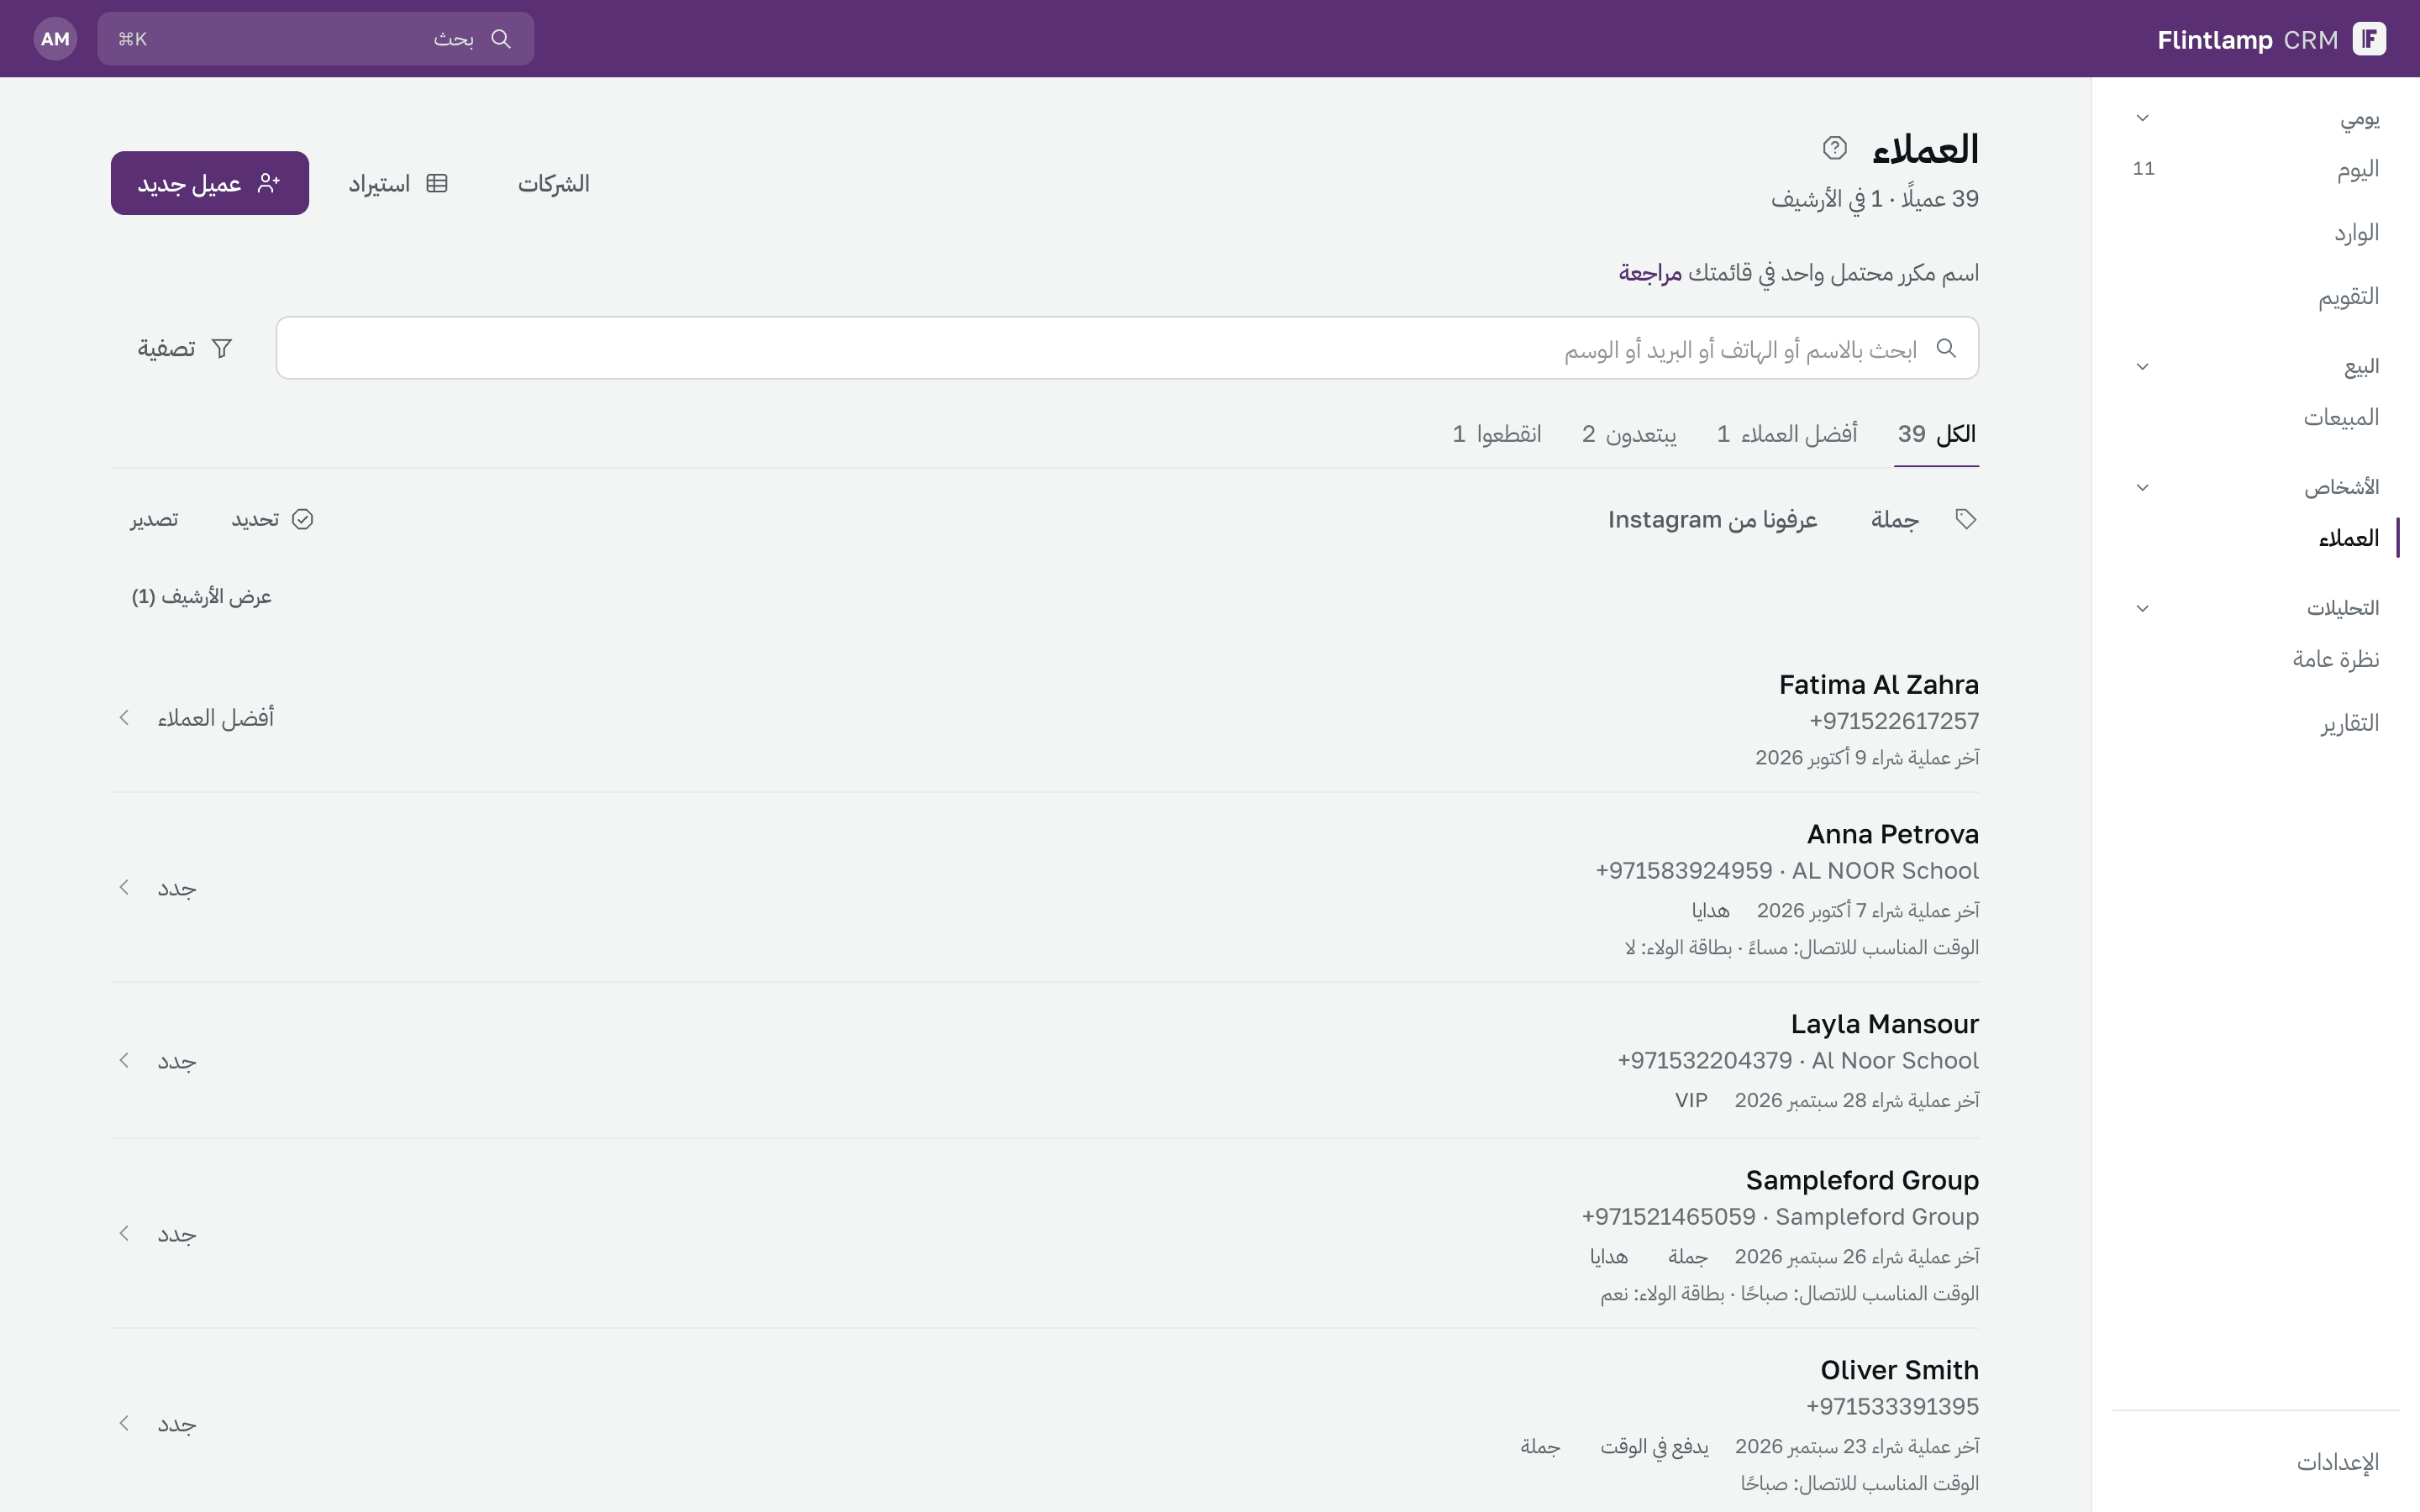Screen dimensions: 2420x1512
Task: Collapse the الأشخاص sidebar section
Action: (2142, 488)
